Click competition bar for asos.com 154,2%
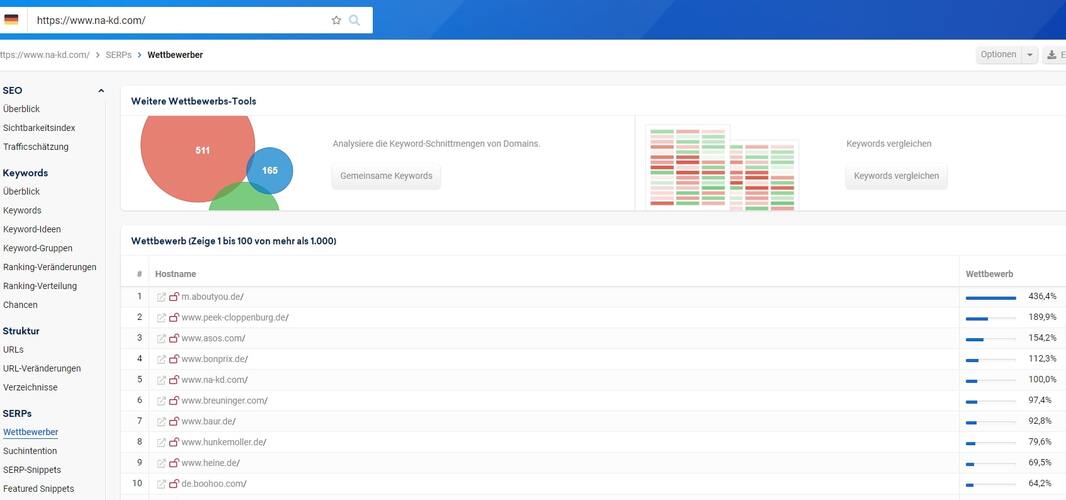 coord(991,339)
